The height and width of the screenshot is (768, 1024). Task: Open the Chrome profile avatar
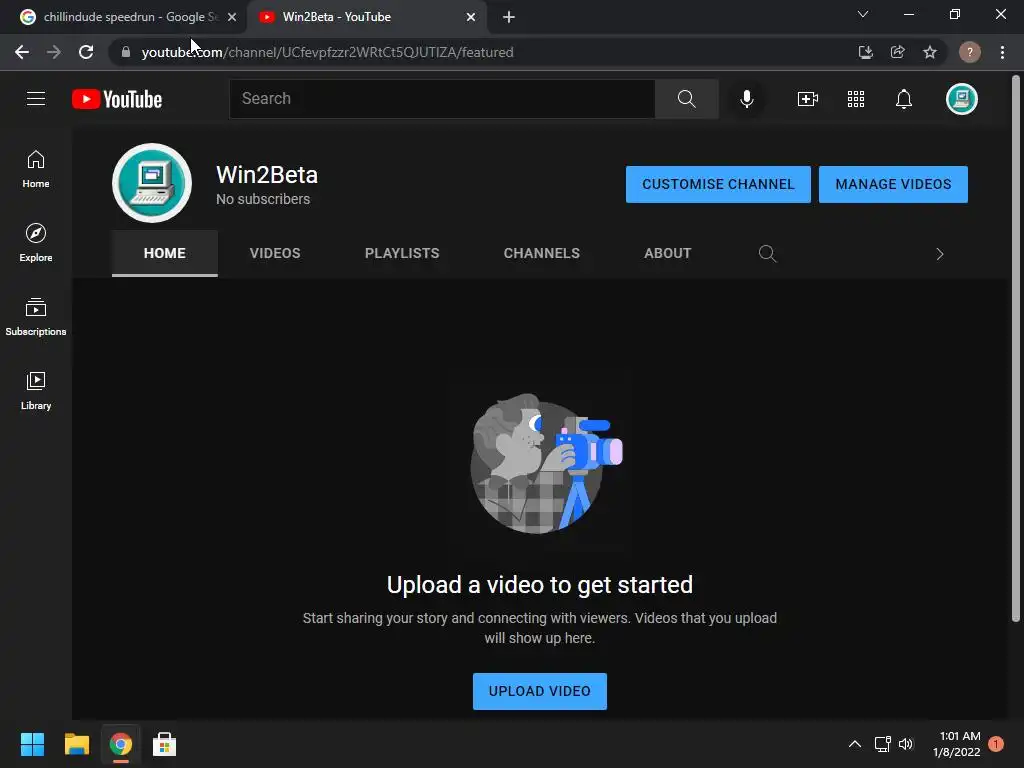[x=969, y=52]
